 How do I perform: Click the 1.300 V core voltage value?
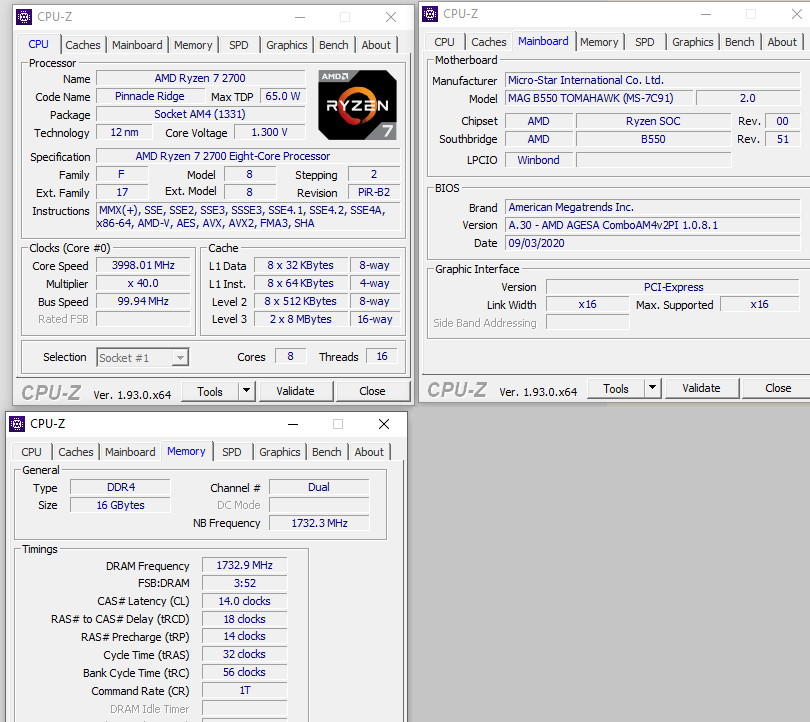[x=269, y=133]
